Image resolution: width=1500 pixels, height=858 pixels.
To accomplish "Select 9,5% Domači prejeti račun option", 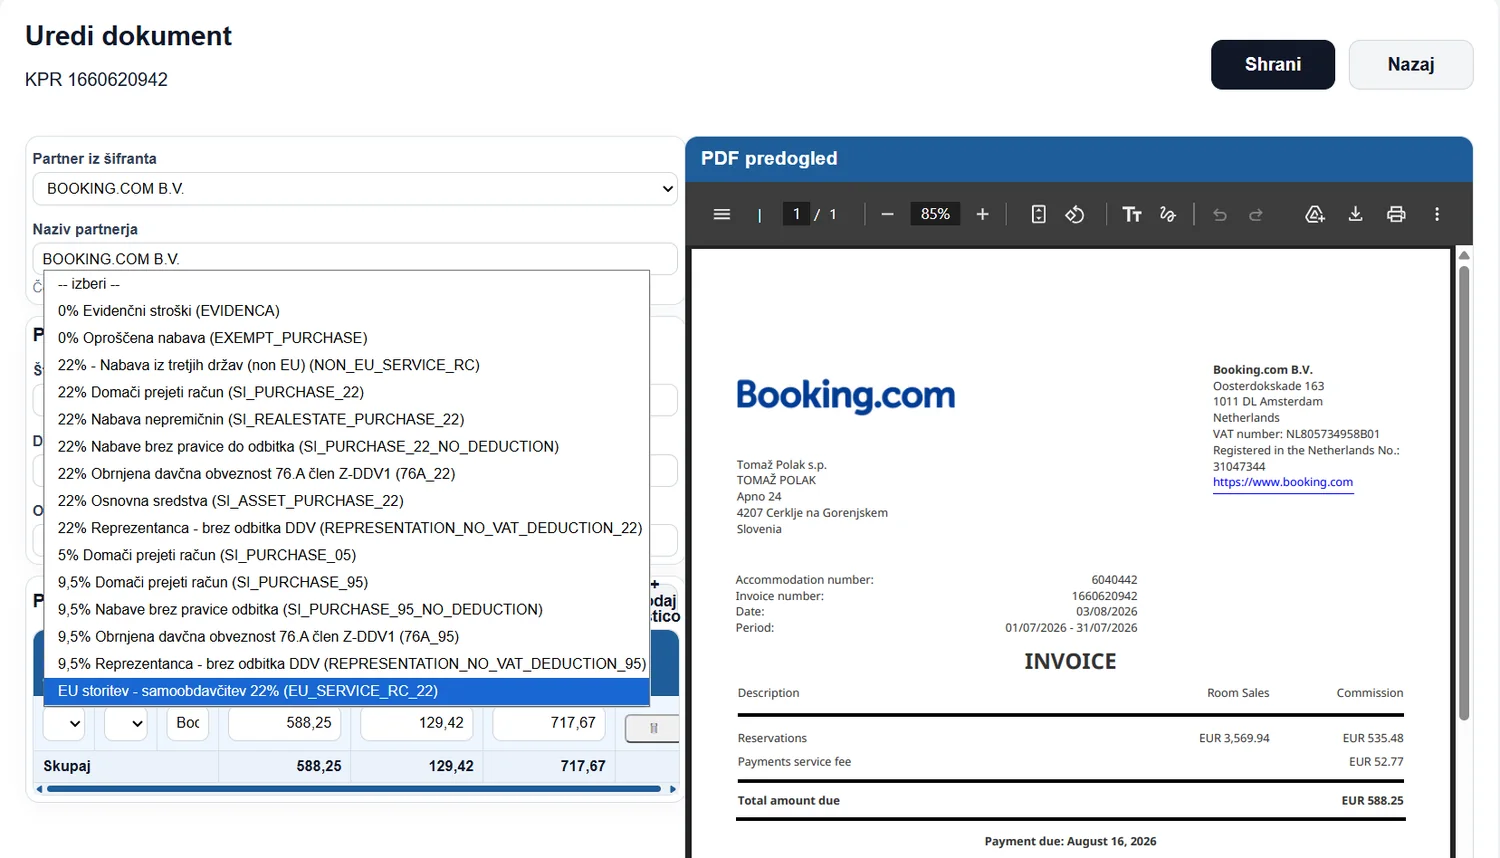I will pos(347,582).
